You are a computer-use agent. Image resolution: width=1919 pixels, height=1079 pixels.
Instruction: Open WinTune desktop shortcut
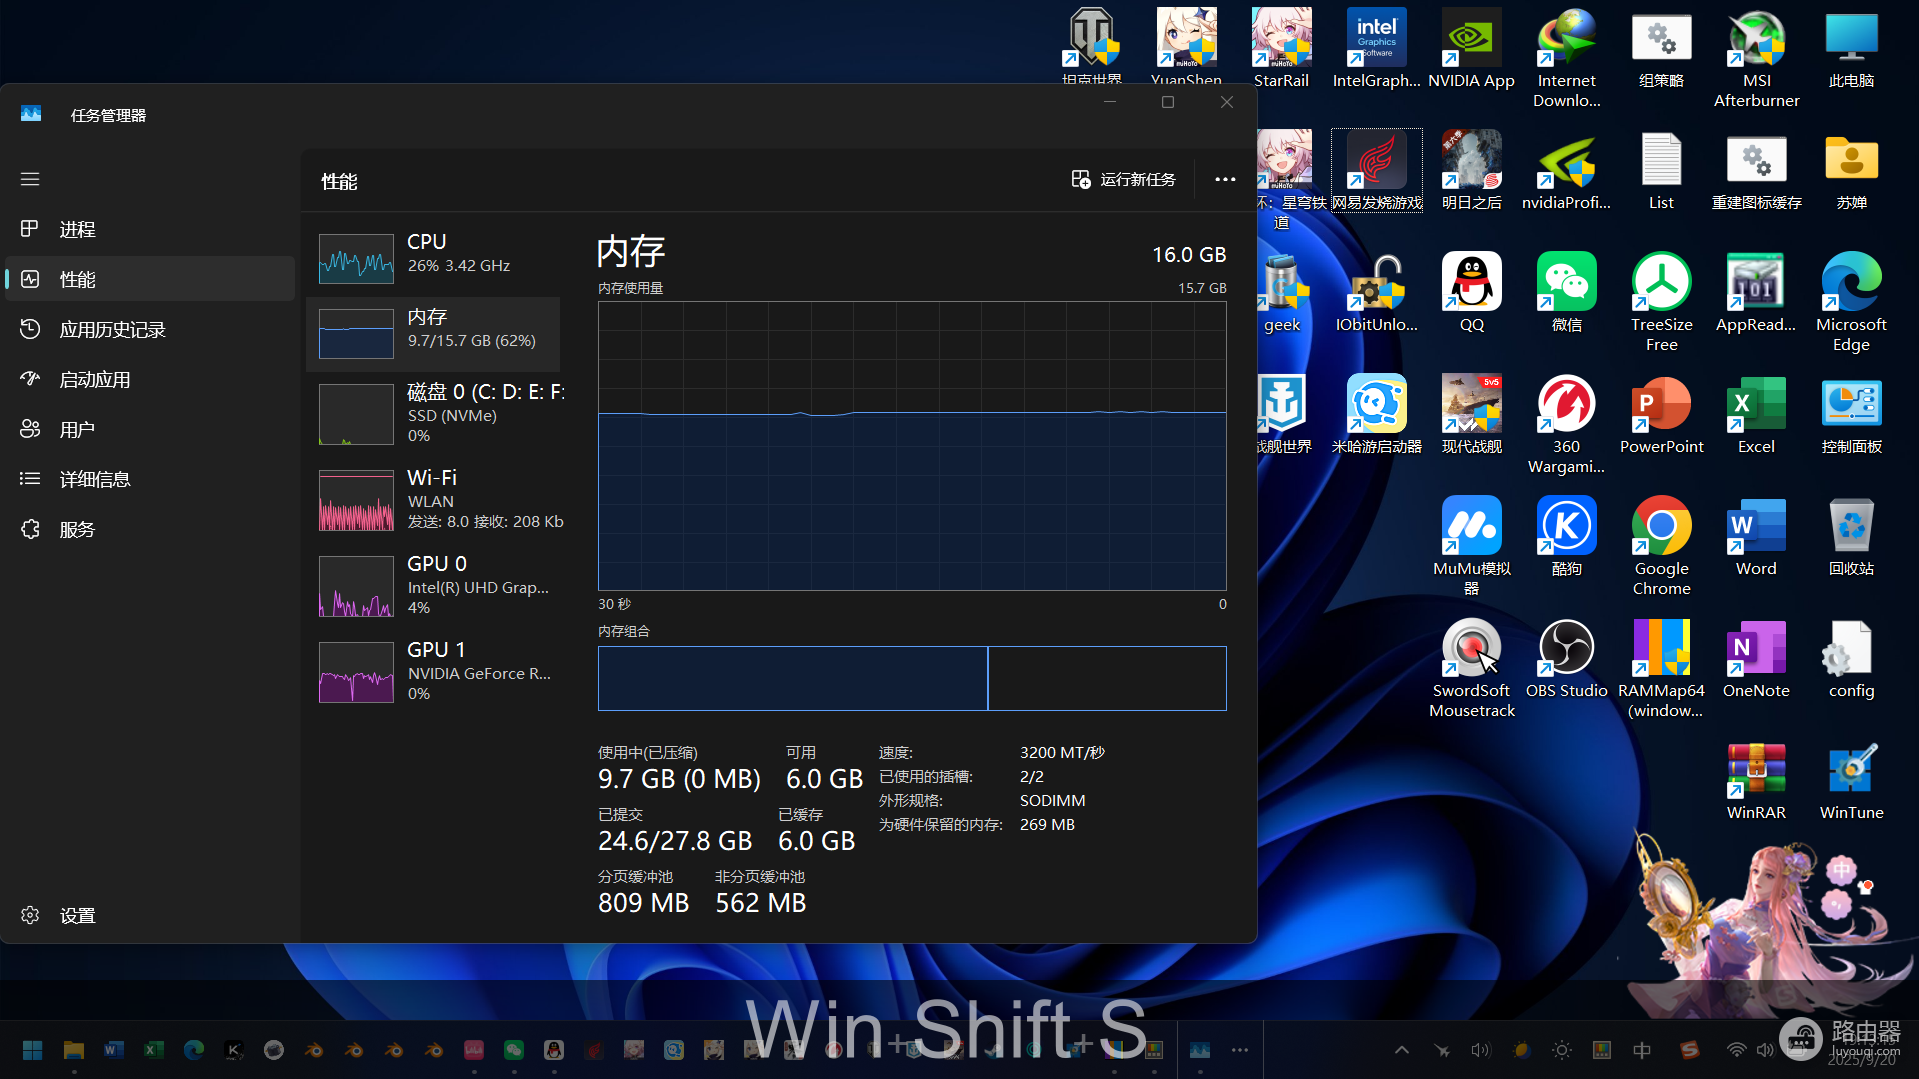[x=1851, y=781]
